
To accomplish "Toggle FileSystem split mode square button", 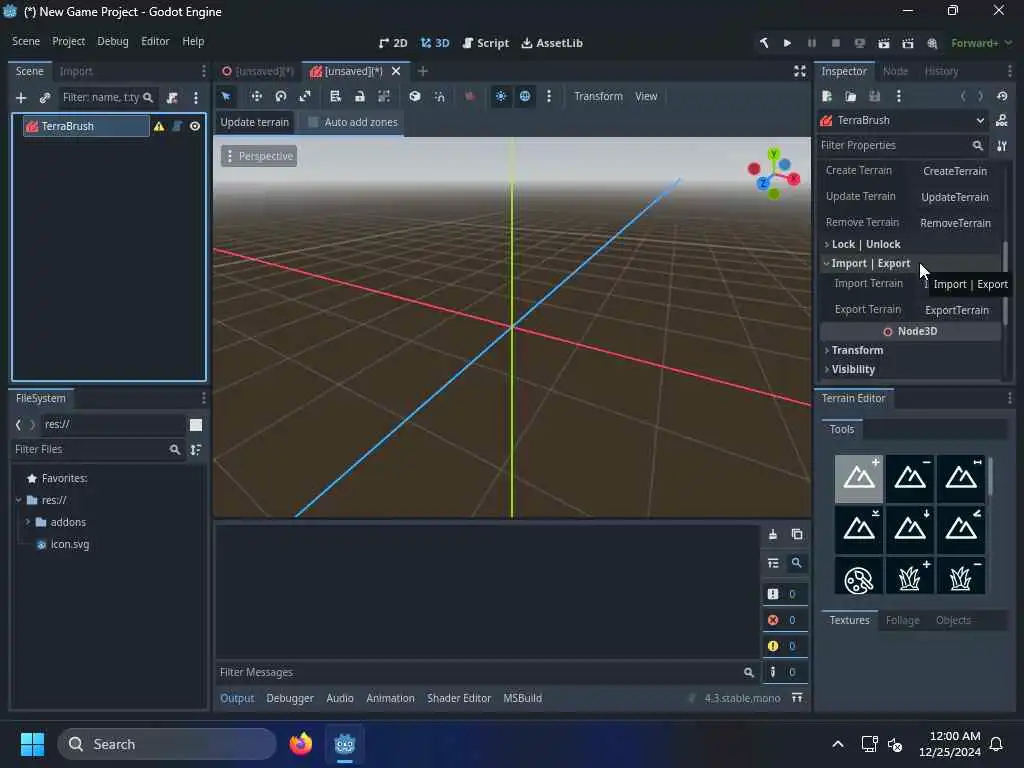I will (x=196, y=424).
